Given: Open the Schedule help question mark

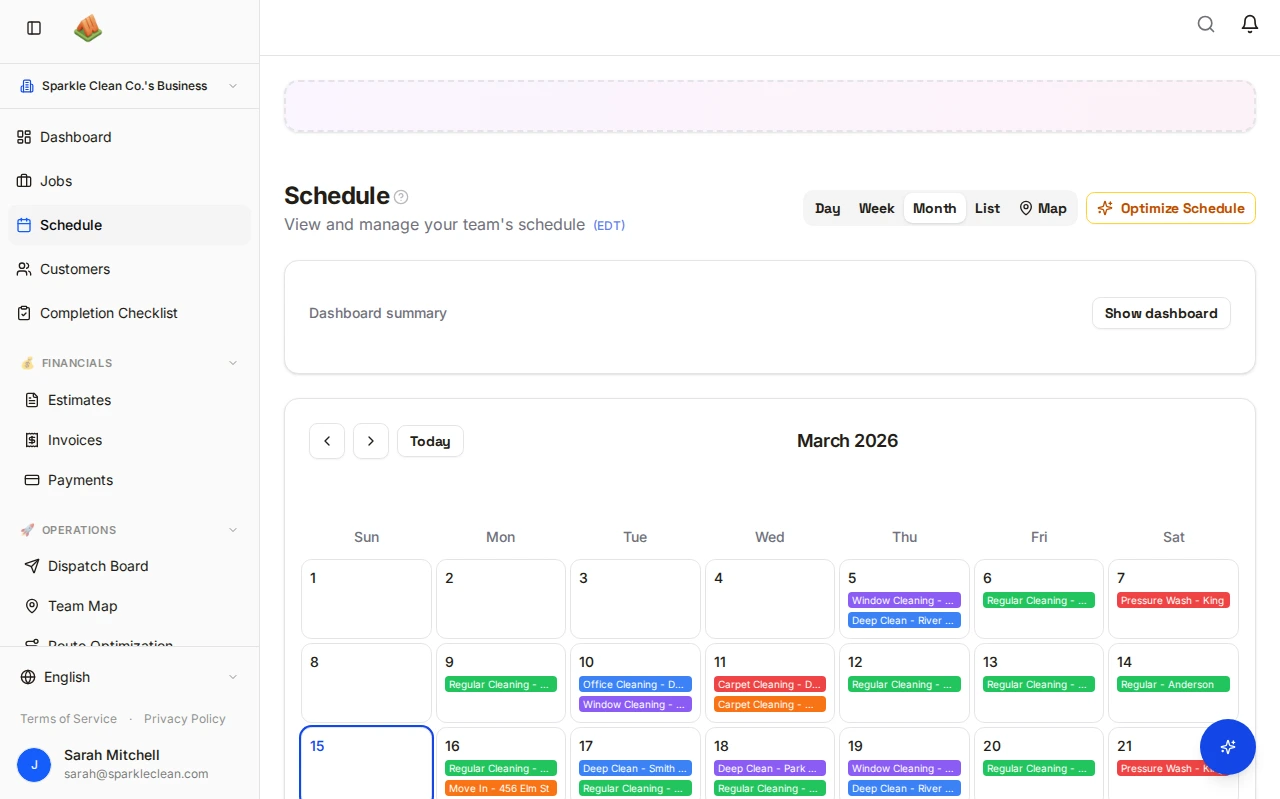Looking at the screenshot, I should click(401, 196).
